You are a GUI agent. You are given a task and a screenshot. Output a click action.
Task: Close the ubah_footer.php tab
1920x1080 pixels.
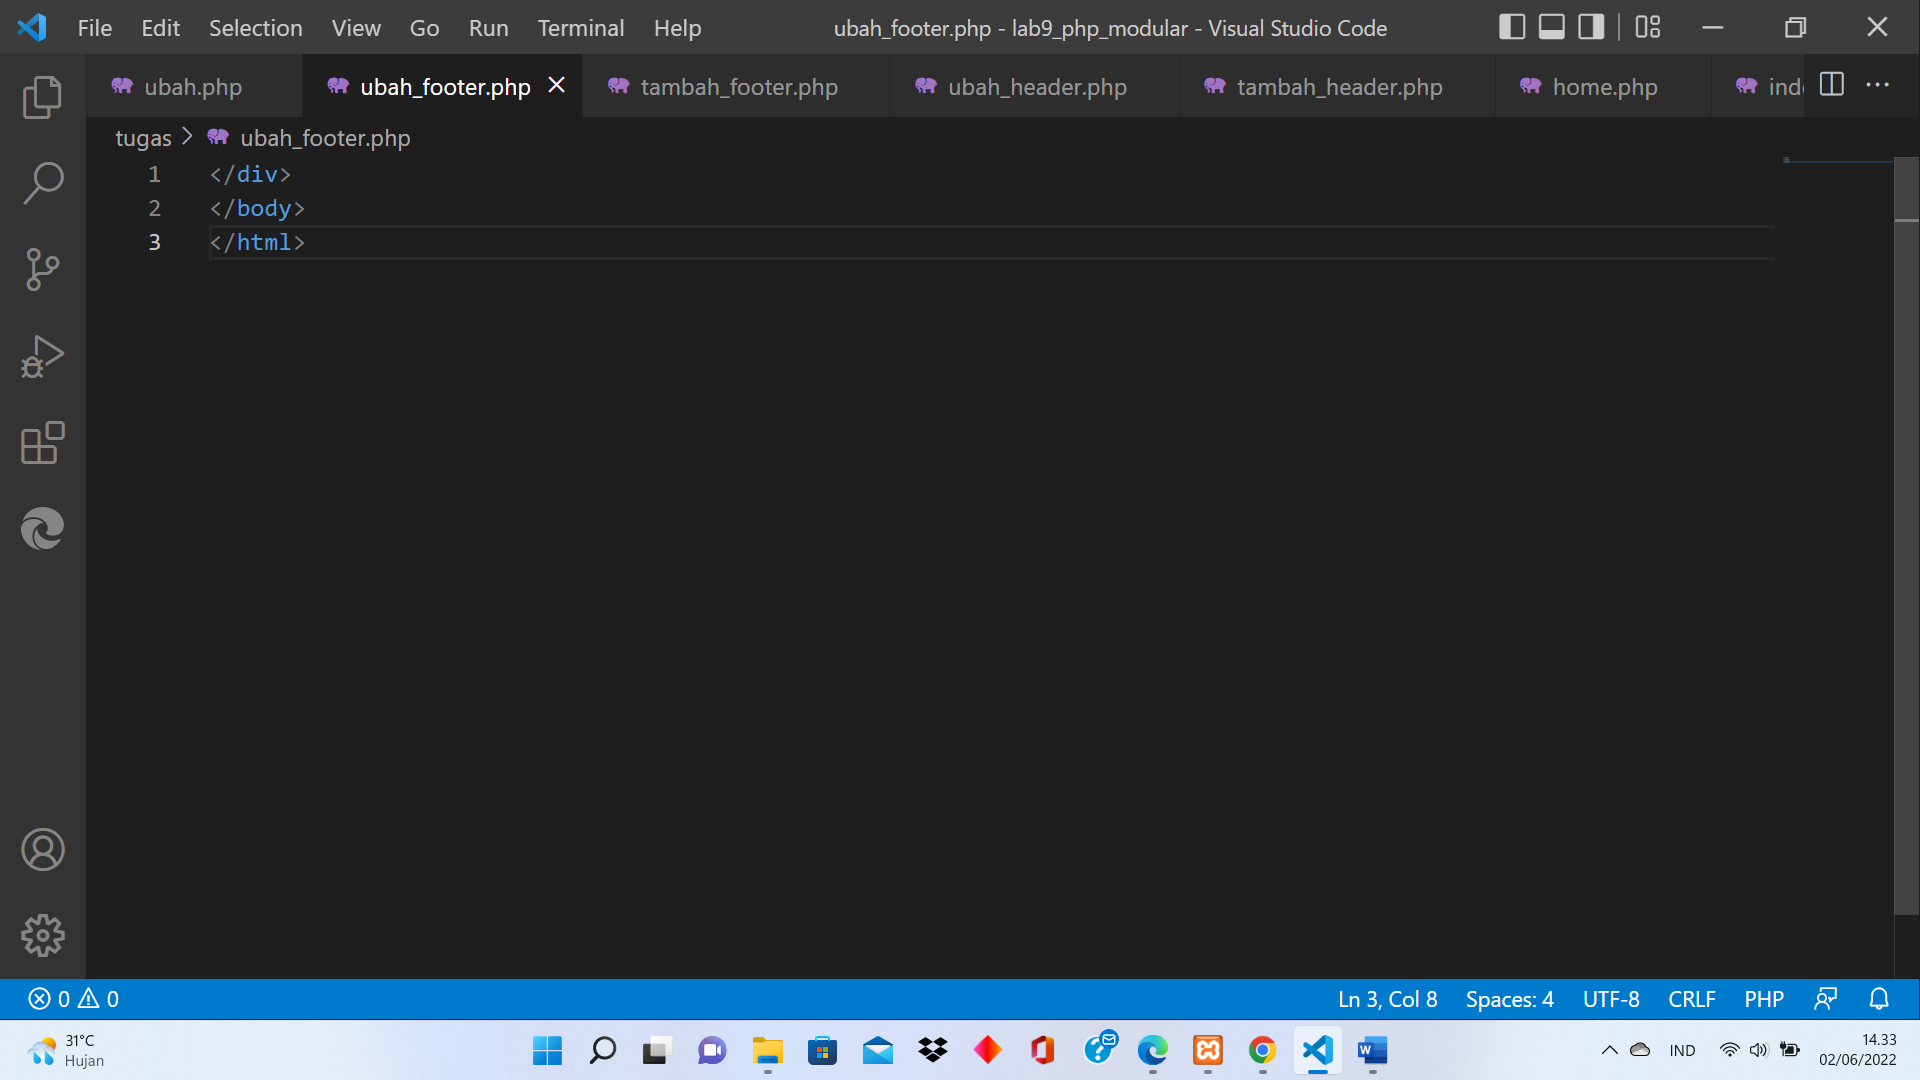[557, 86]
